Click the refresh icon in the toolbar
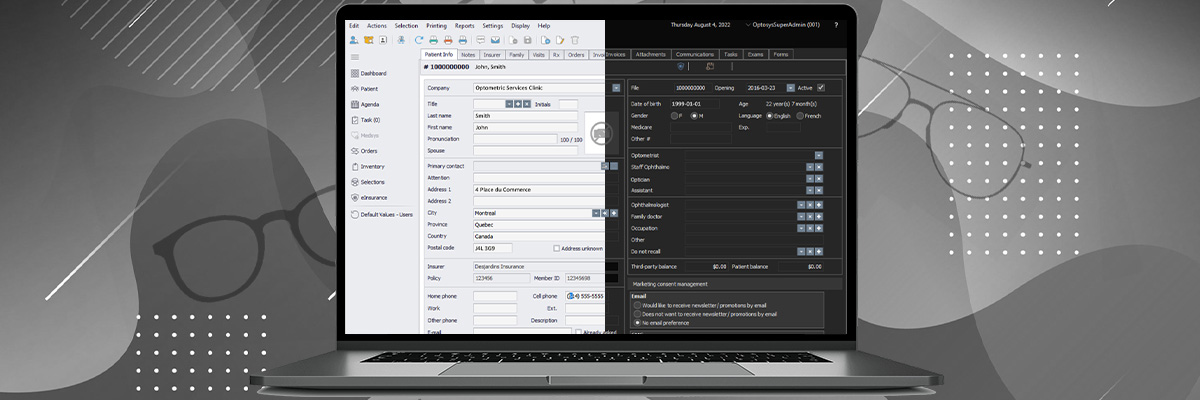1200x400 pixels. click(418, 40)
